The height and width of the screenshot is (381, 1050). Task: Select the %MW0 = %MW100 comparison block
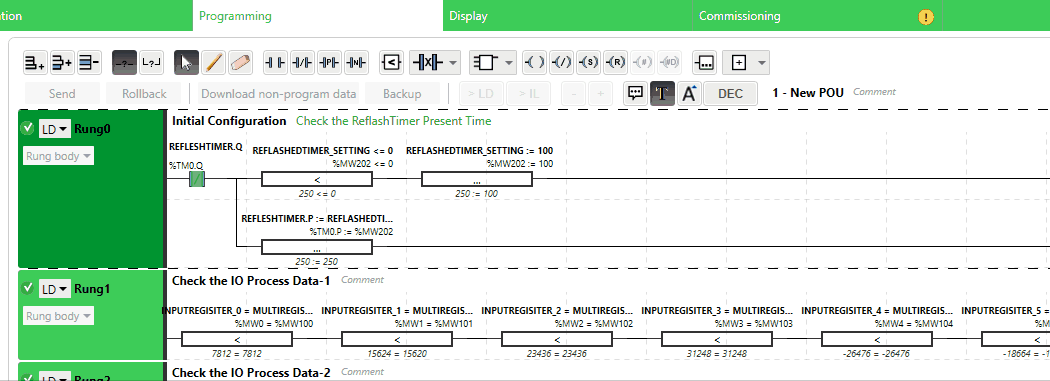236,339
